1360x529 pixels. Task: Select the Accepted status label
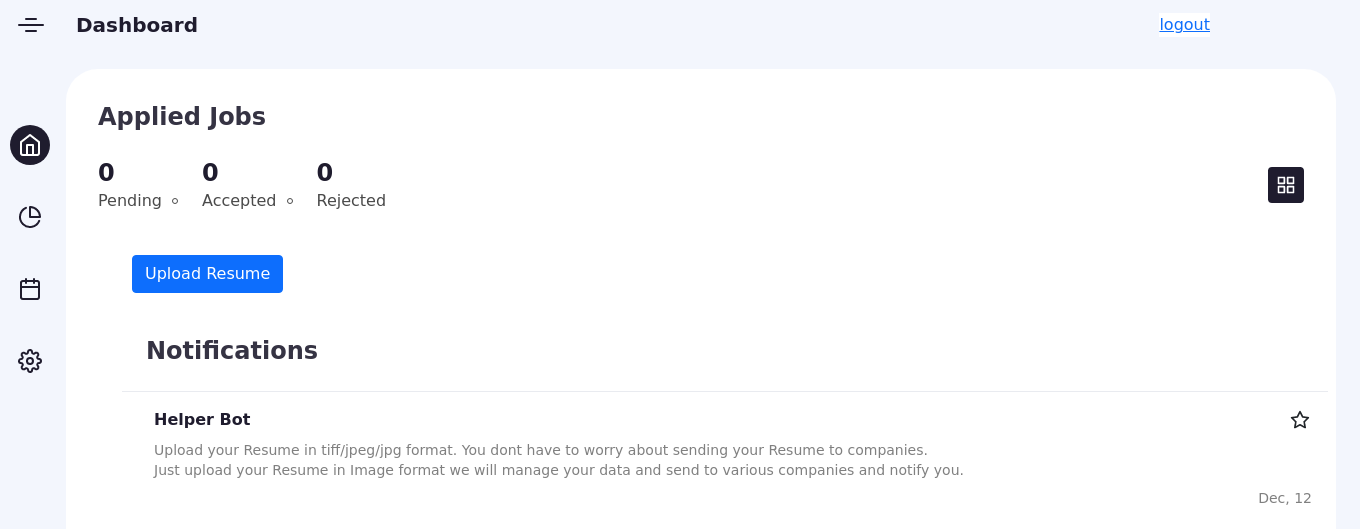click(x=238, y=200)
